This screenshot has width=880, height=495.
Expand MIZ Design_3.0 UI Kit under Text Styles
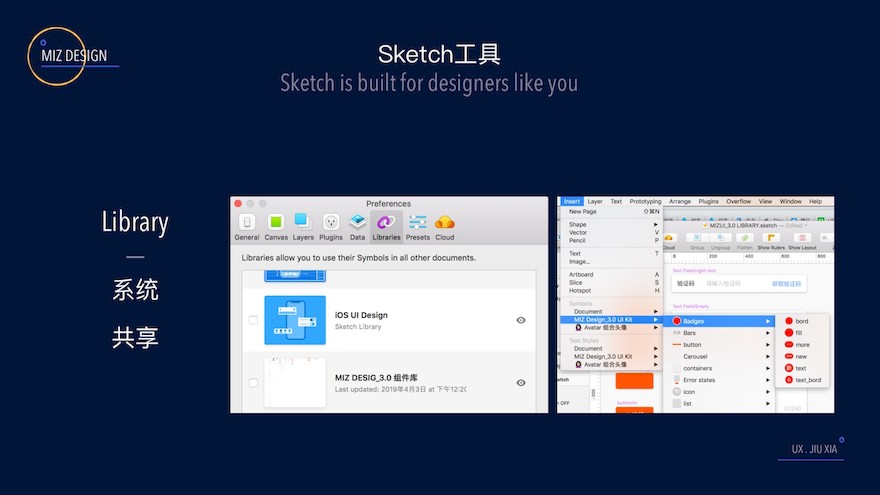612,356
